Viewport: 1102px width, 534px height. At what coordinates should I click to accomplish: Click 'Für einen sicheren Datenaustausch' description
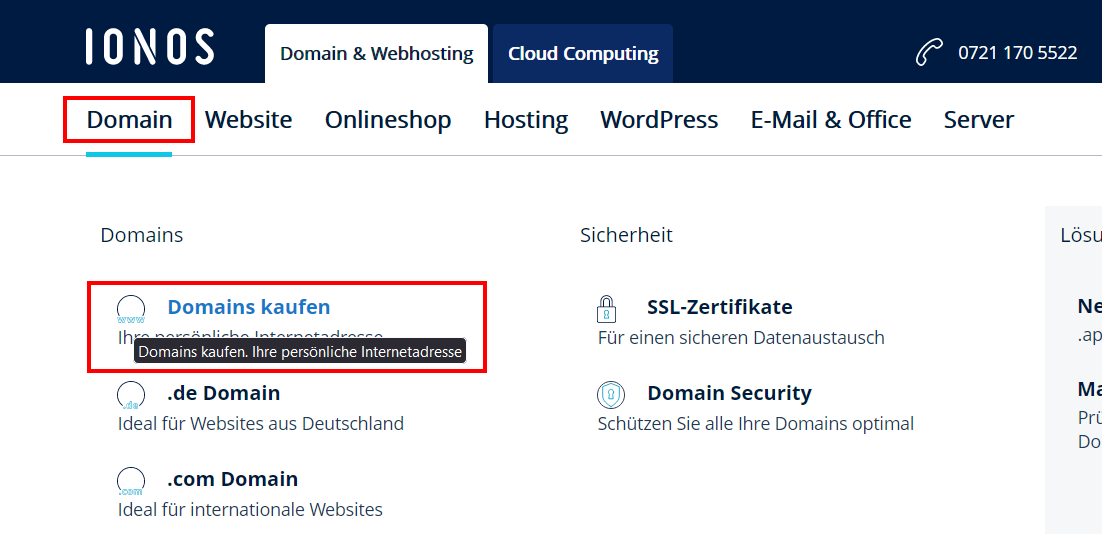pyautogui.click(x=741, y=338)
